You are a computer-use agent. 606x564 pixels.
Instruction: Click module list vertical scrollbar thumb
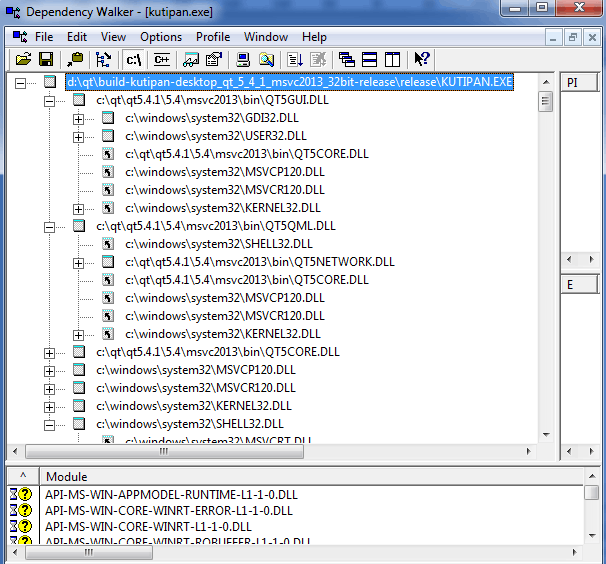coord(591,492)
